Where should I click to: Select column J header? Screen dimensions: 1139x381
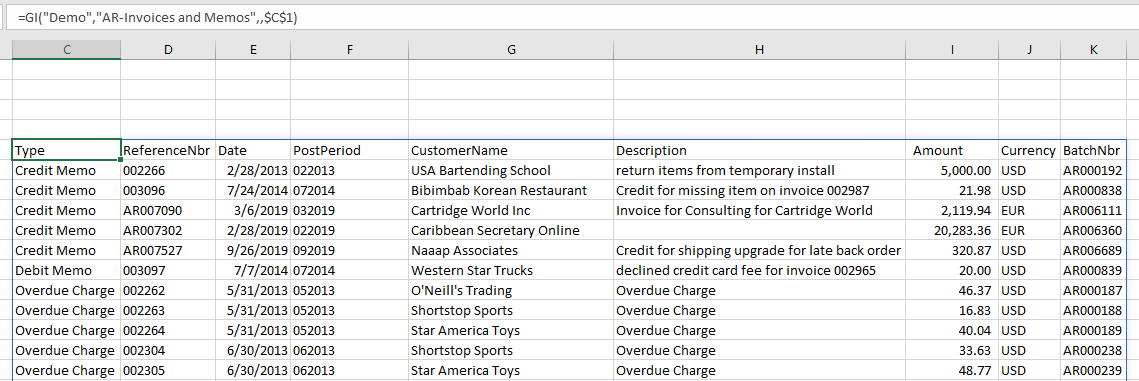[1029, 49]
